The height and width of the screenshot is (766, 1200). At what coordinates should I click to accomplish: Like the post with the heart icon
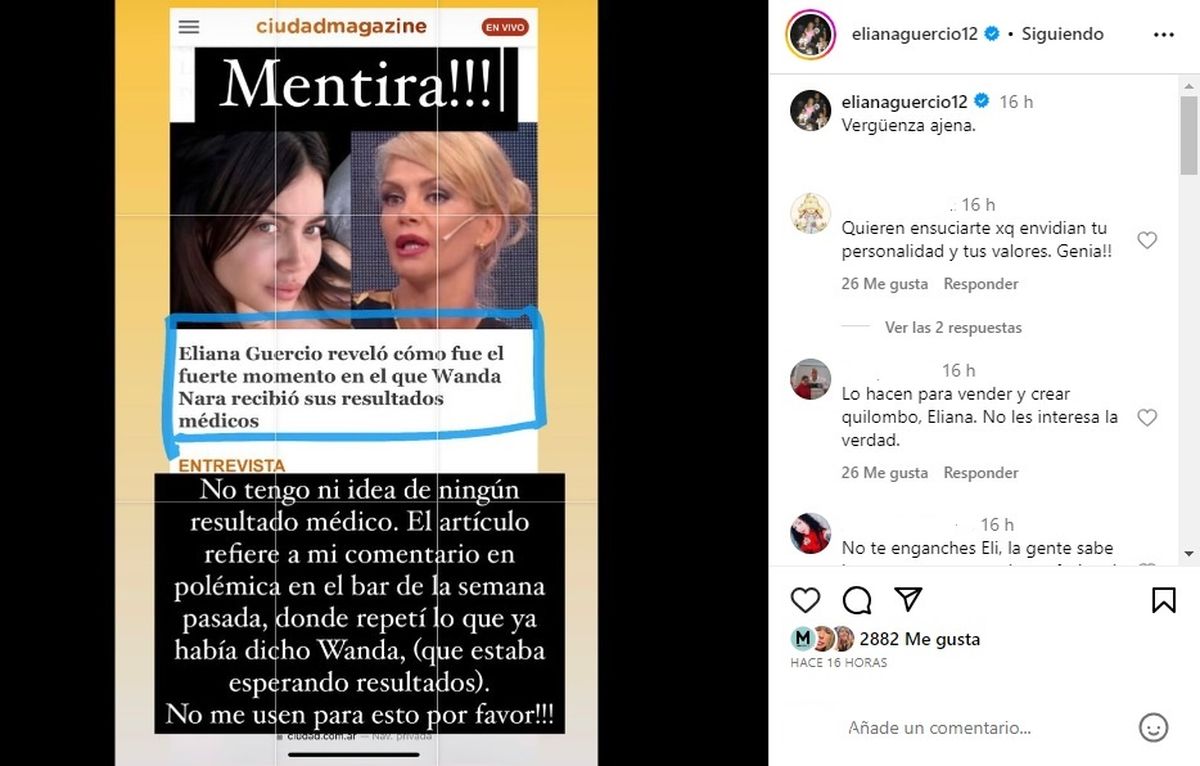(x=805, y=599)
